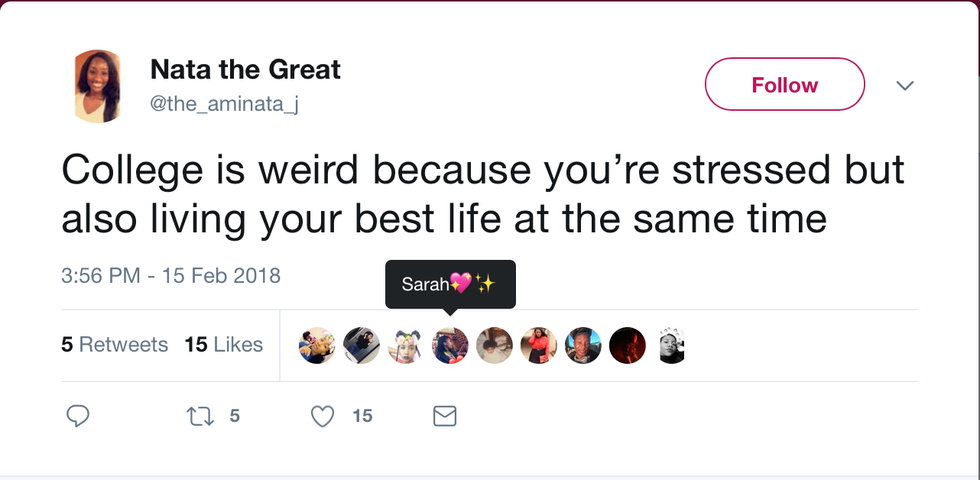Send tweet via the envelope message icon
This screenshot has height=480, width=980.
(445, 416)
